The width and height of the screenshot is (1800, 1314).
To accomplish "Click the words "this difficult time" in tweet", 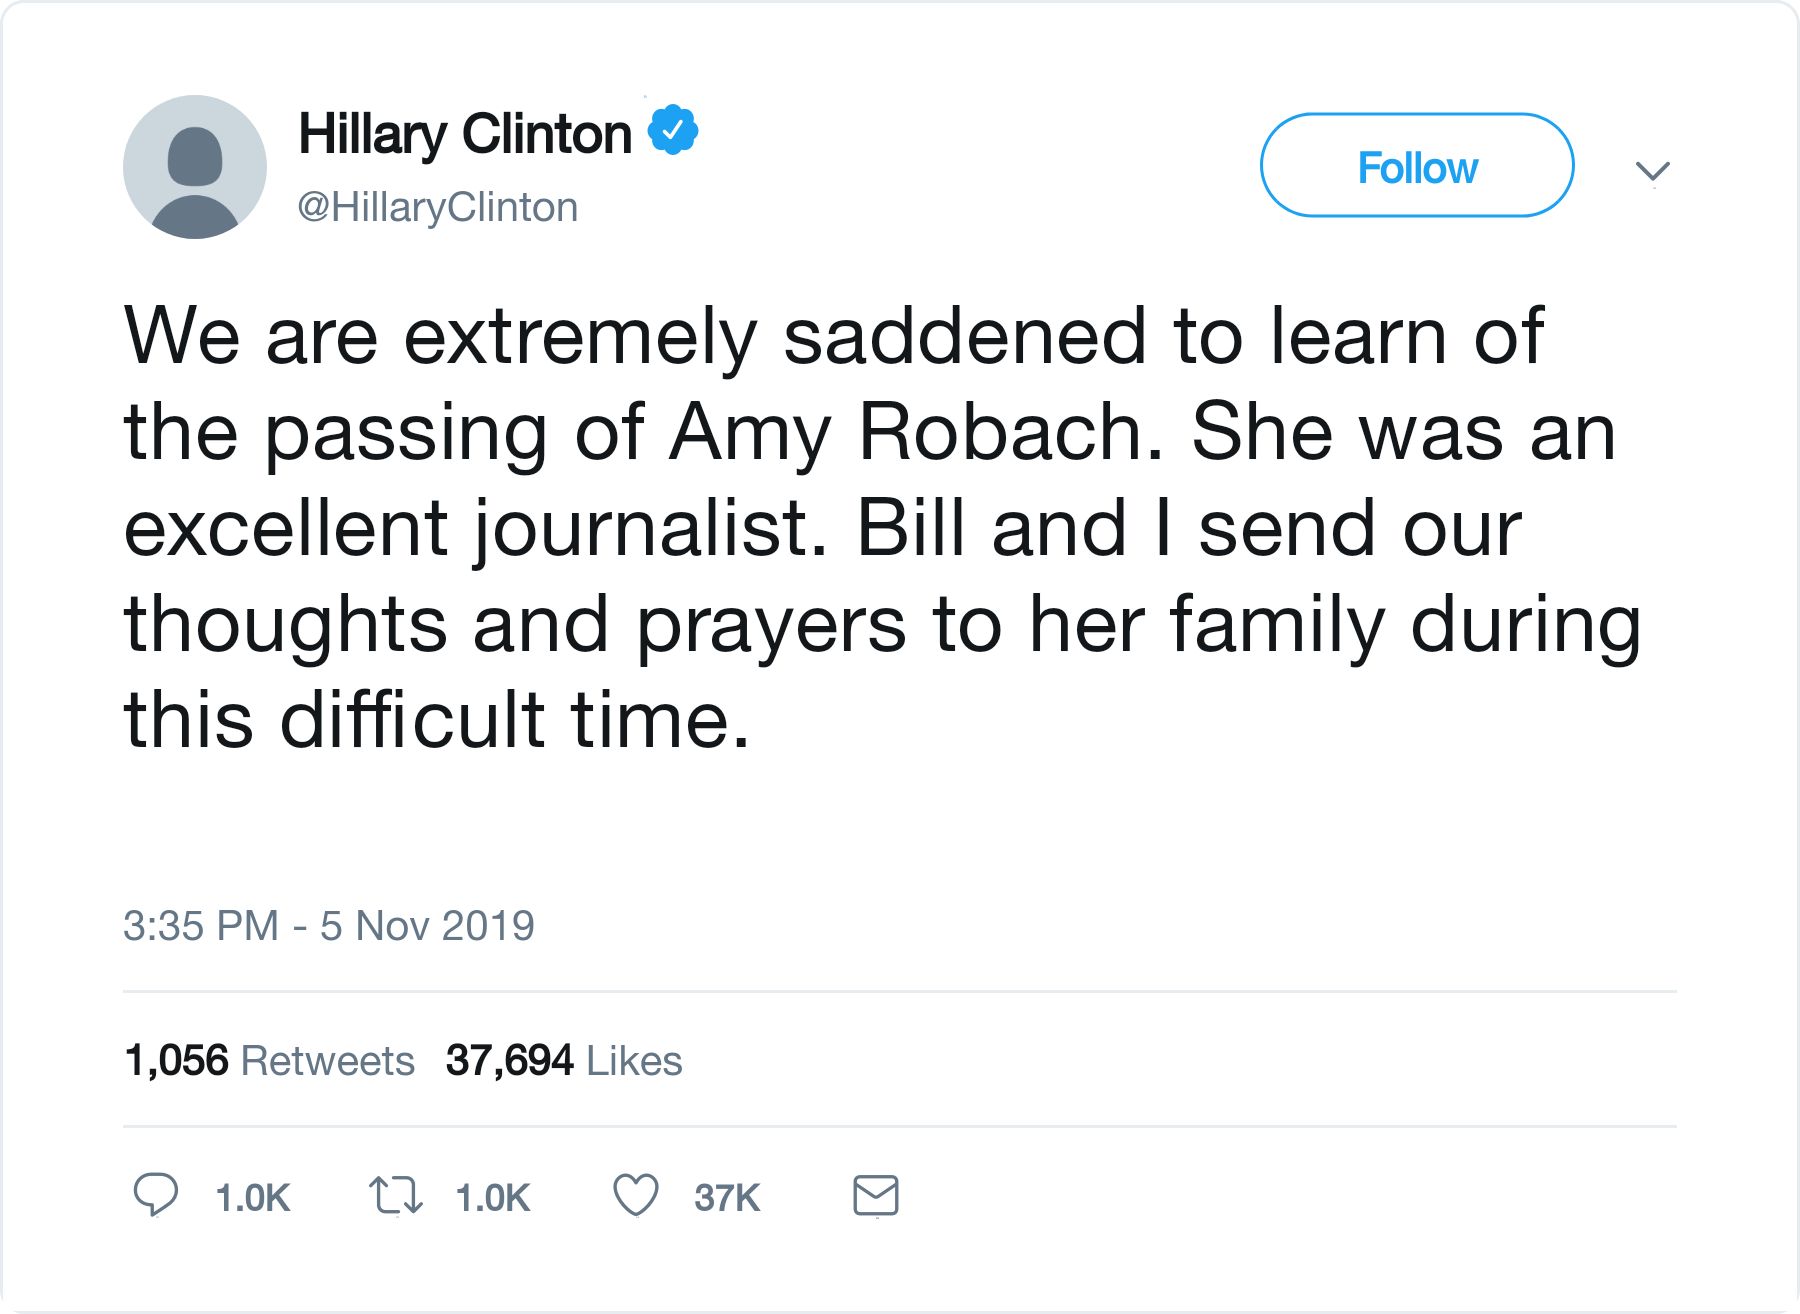I will (x=436, y=719).
